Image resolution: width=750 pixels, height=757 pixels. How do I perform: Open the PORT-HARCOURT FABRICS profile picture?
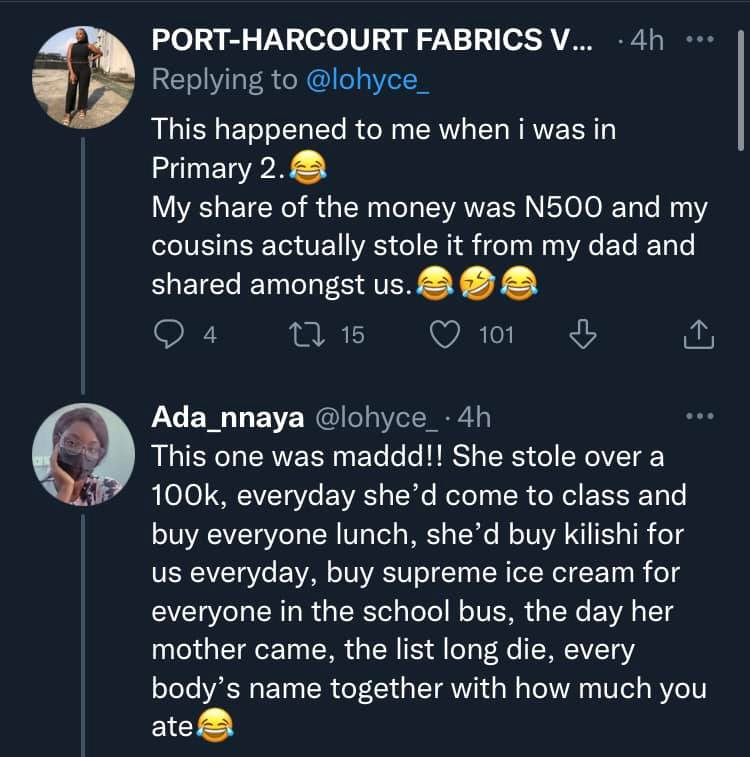point(83,77)
